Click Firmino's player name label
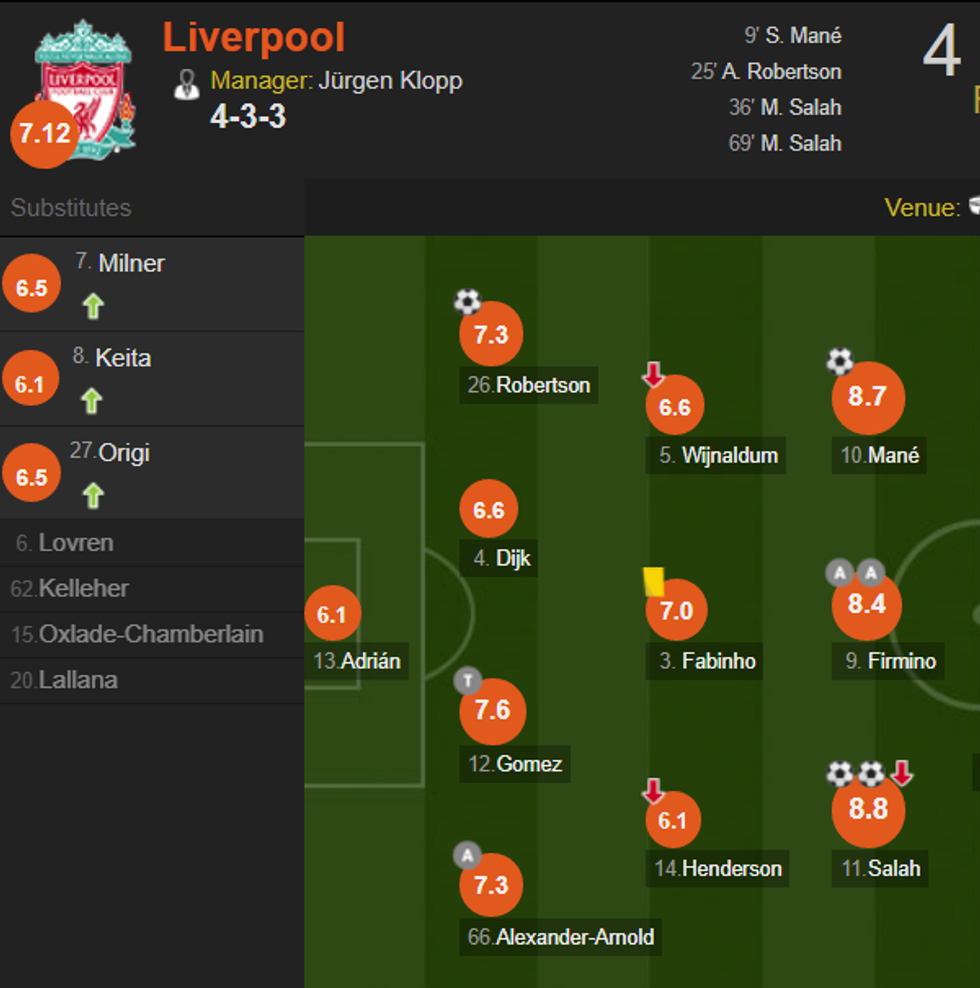Viewport: 980px width, 988px height. (x=903, y=661)
